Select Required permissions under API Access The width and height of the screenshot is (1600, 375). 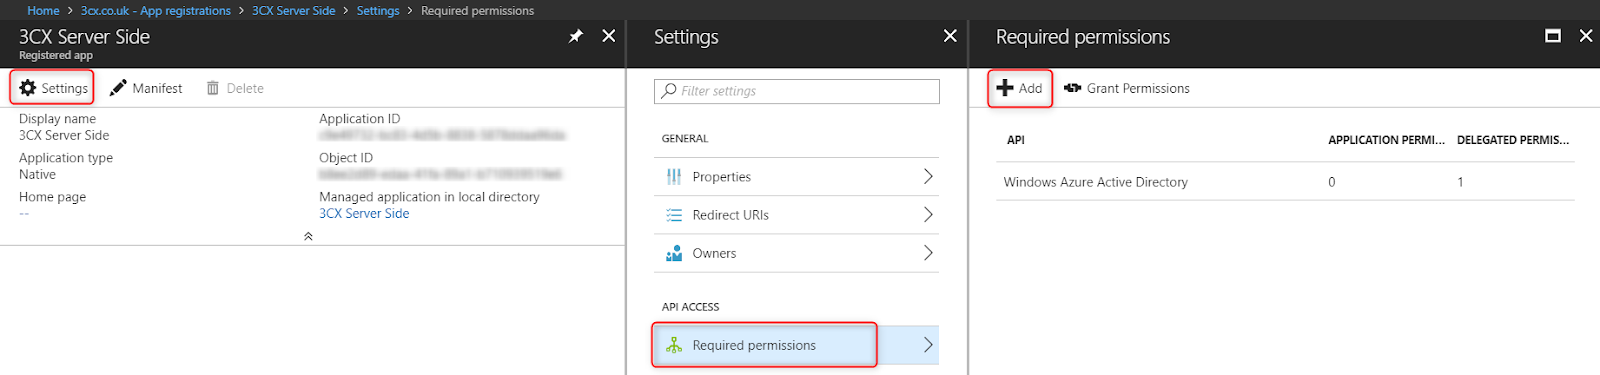pyautogui.click(x=796, y=345)
